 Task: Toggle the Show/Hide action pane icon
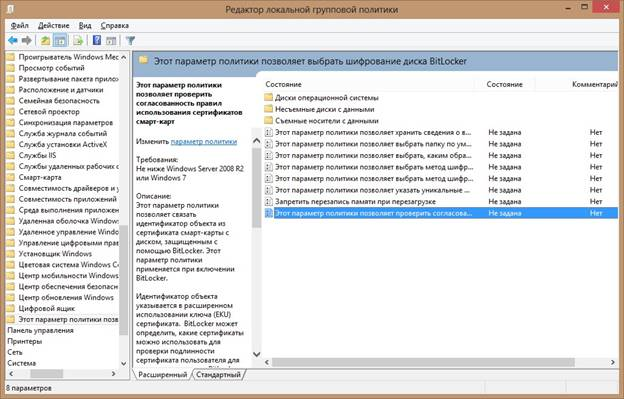111,40
